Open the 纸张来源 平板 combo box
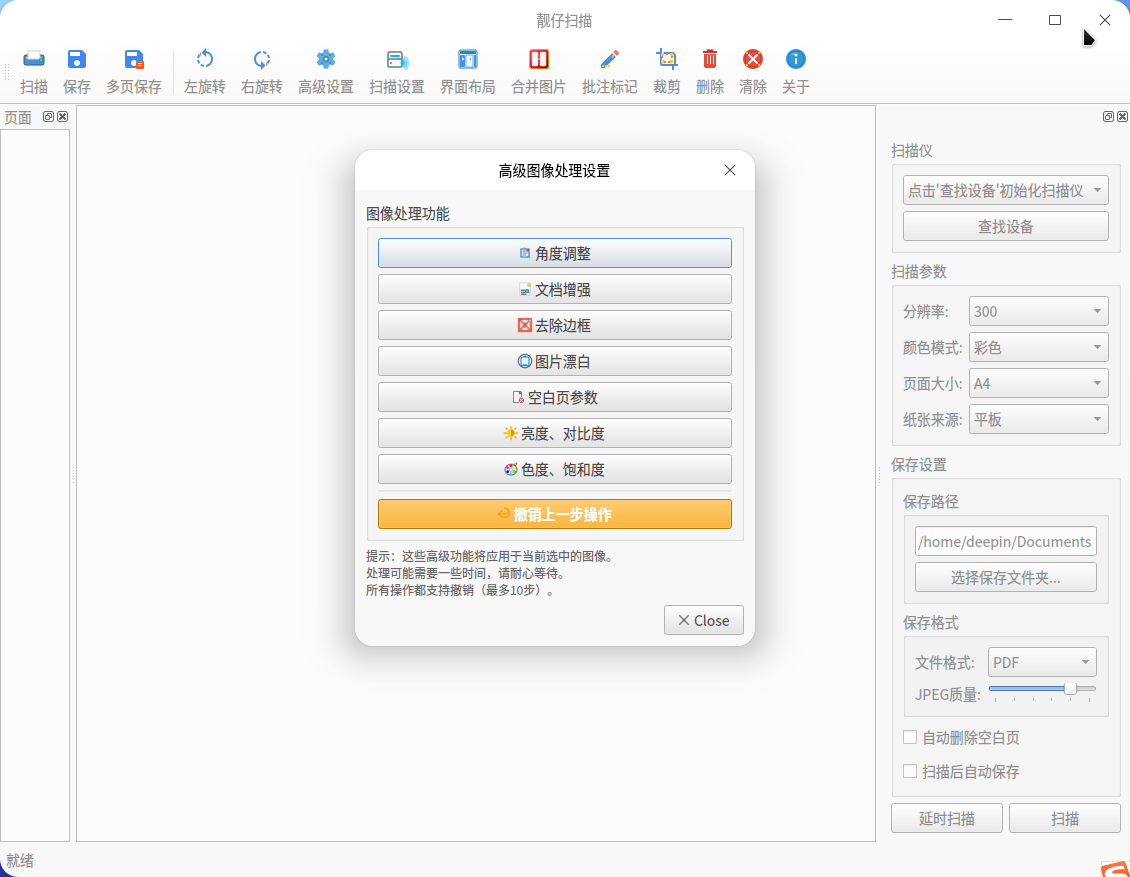The height and width of the screenshot is (877, 1130). [x=1038, y=419]
